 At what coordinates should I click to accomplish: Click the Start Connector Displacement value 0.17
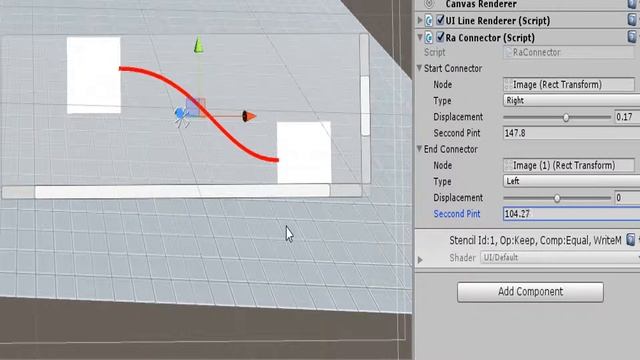(x=627, y=117)
